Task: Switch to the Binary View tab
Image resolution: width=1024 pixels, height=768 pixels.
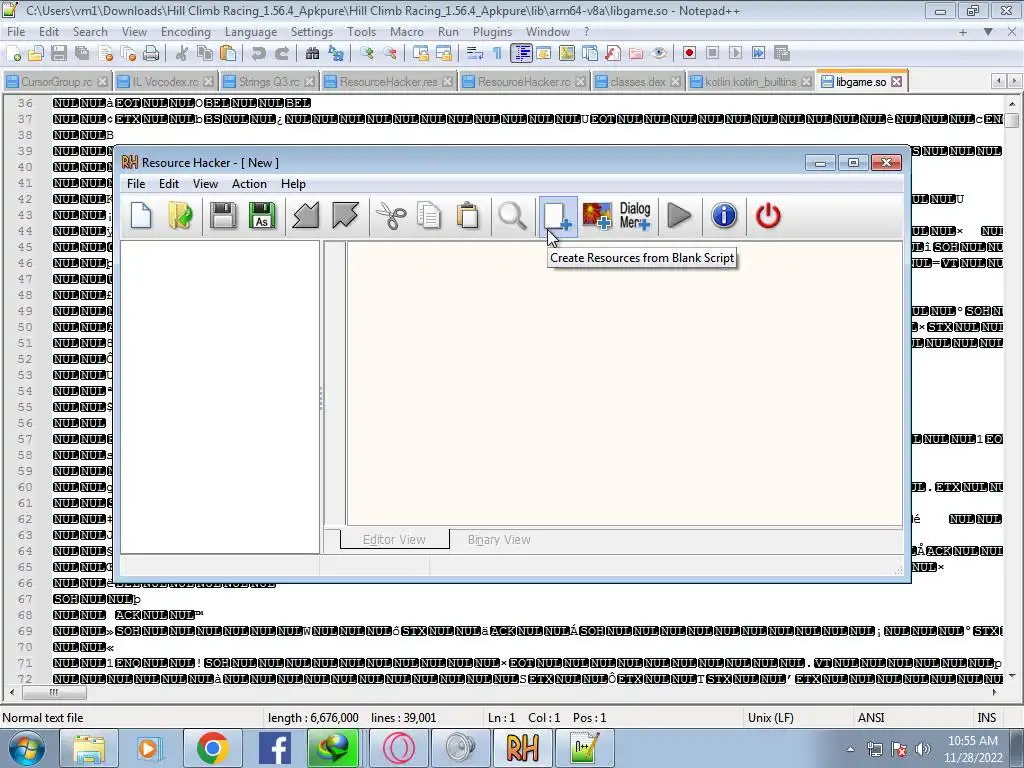Action: (x=499, y=540)
